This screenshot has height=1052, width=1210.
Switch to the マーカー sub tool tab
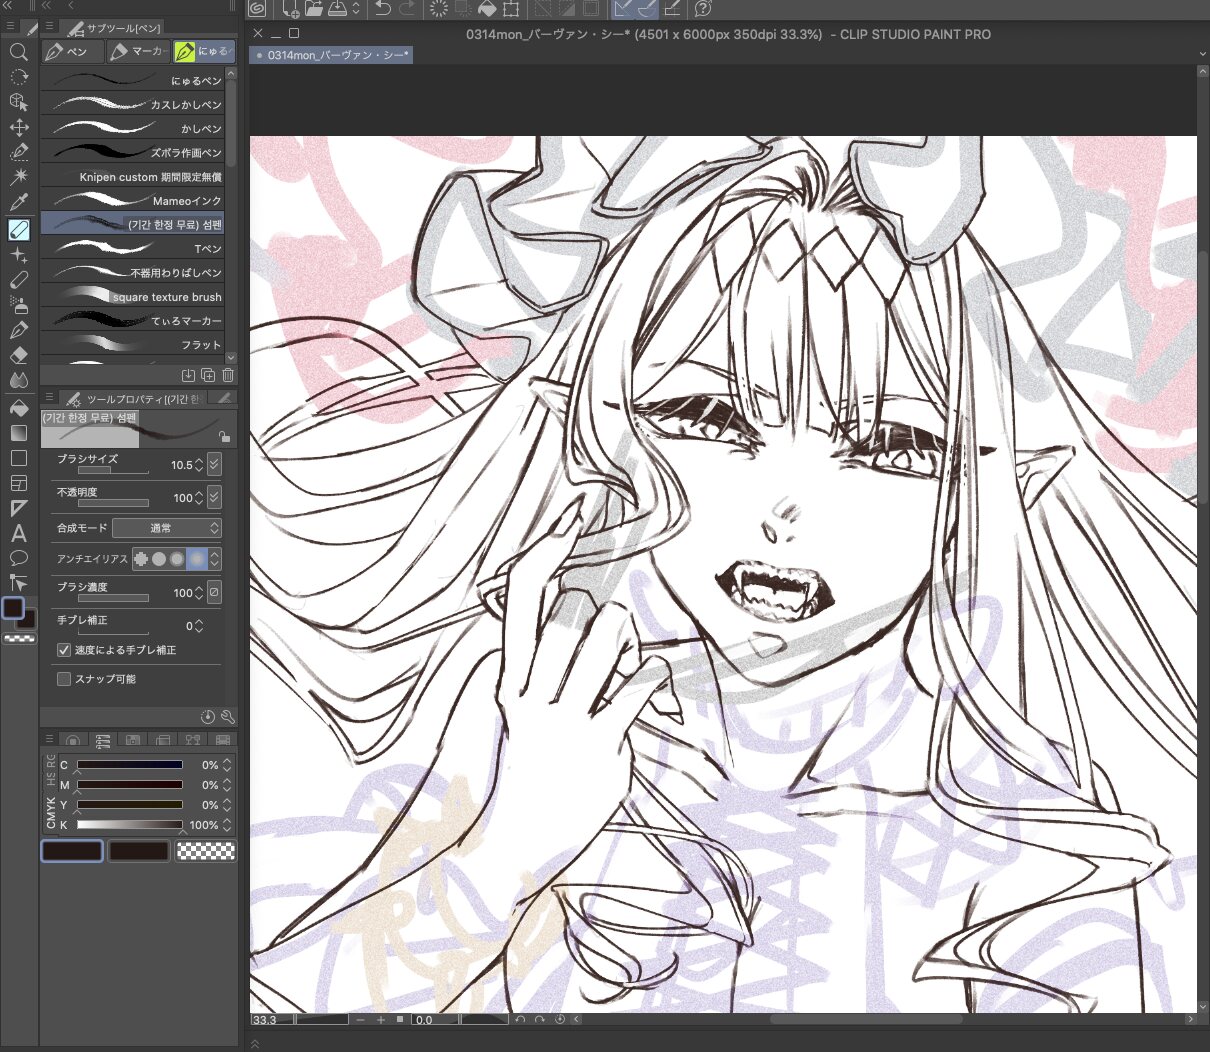point(138,51)
